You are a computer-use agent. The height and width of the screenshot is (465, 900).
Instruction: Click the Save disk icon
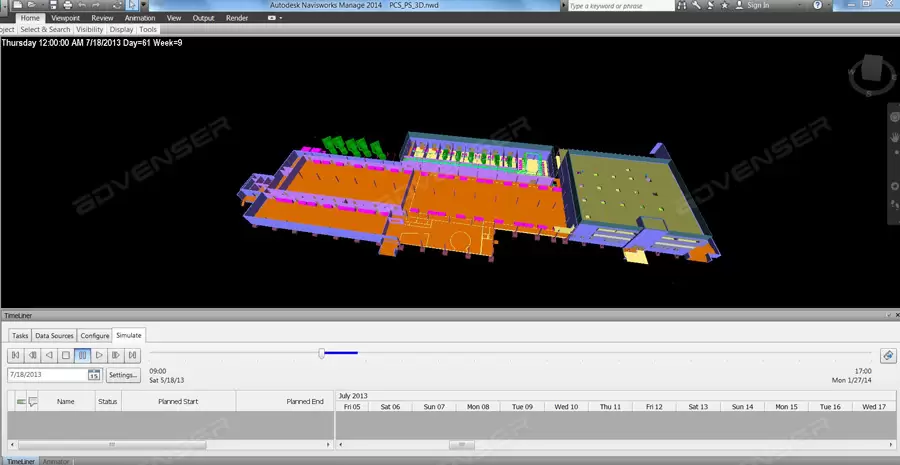click(53, 5)
